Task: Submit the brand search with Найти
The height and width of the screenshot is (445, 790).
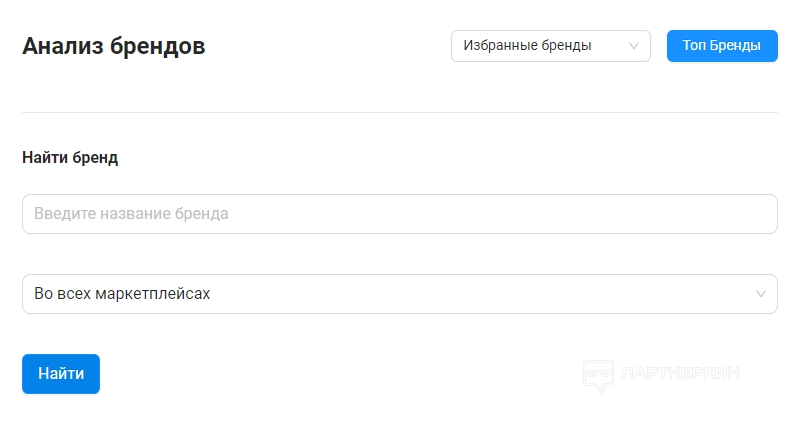Action: (61, 374)
